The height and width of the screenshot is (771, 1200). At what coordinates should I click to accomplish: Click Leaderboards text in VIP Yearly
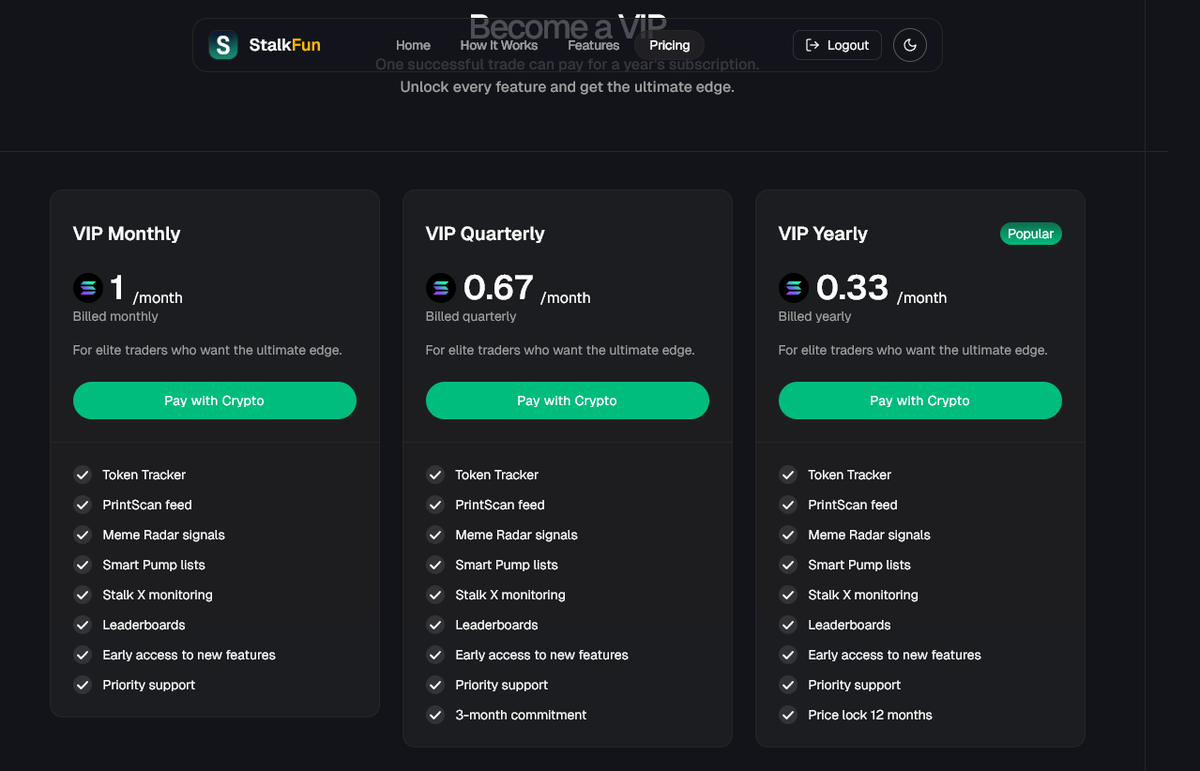(849, 625)
